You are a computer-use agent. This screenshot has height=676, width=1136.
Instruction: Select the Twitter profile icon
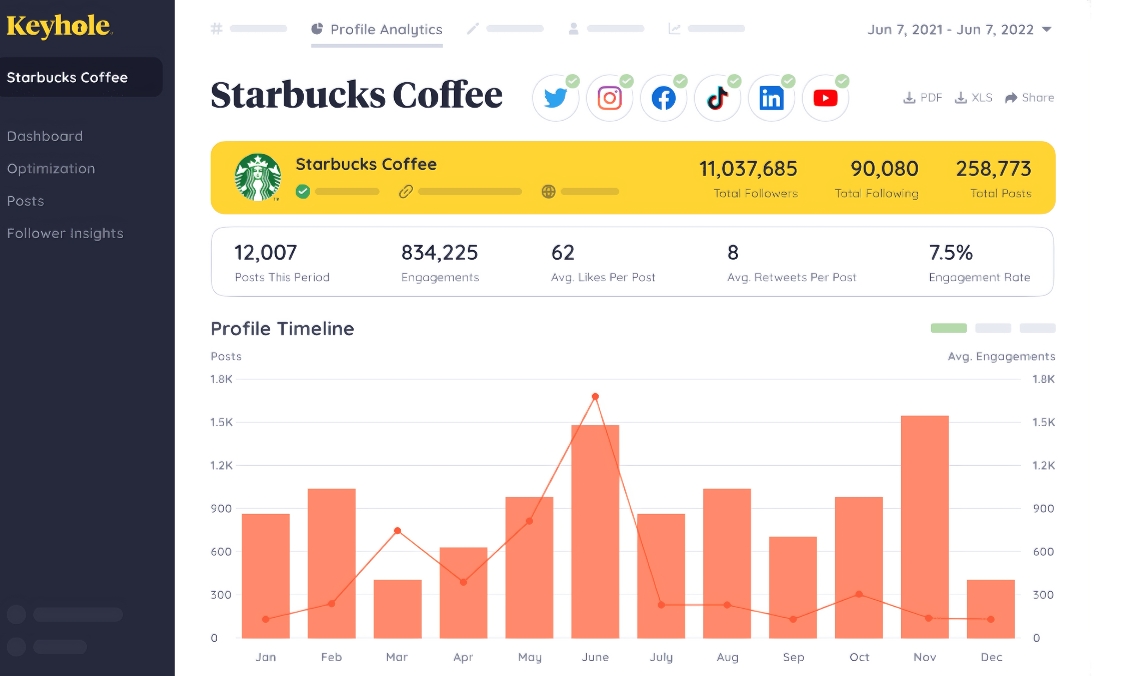tap(556, 98)
